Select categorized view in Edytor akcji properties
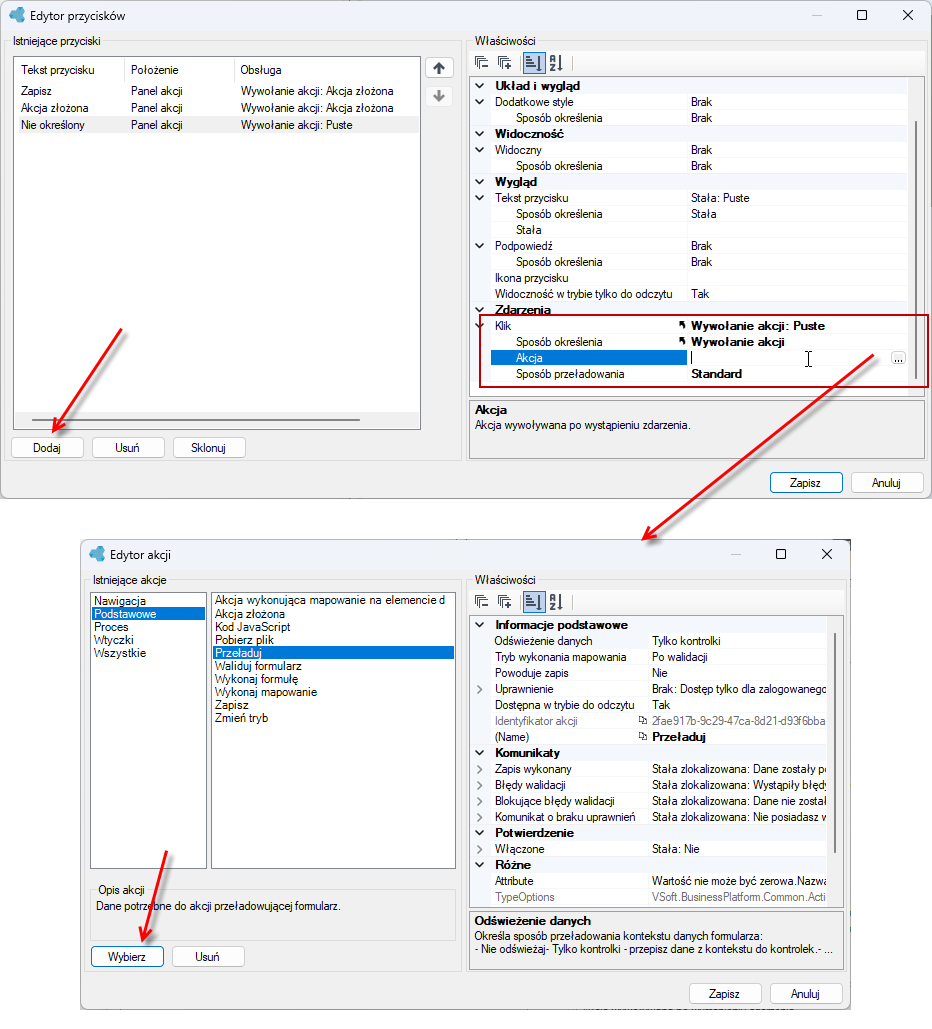This screenshot has height=1029, width=932. tap(533, 602)
